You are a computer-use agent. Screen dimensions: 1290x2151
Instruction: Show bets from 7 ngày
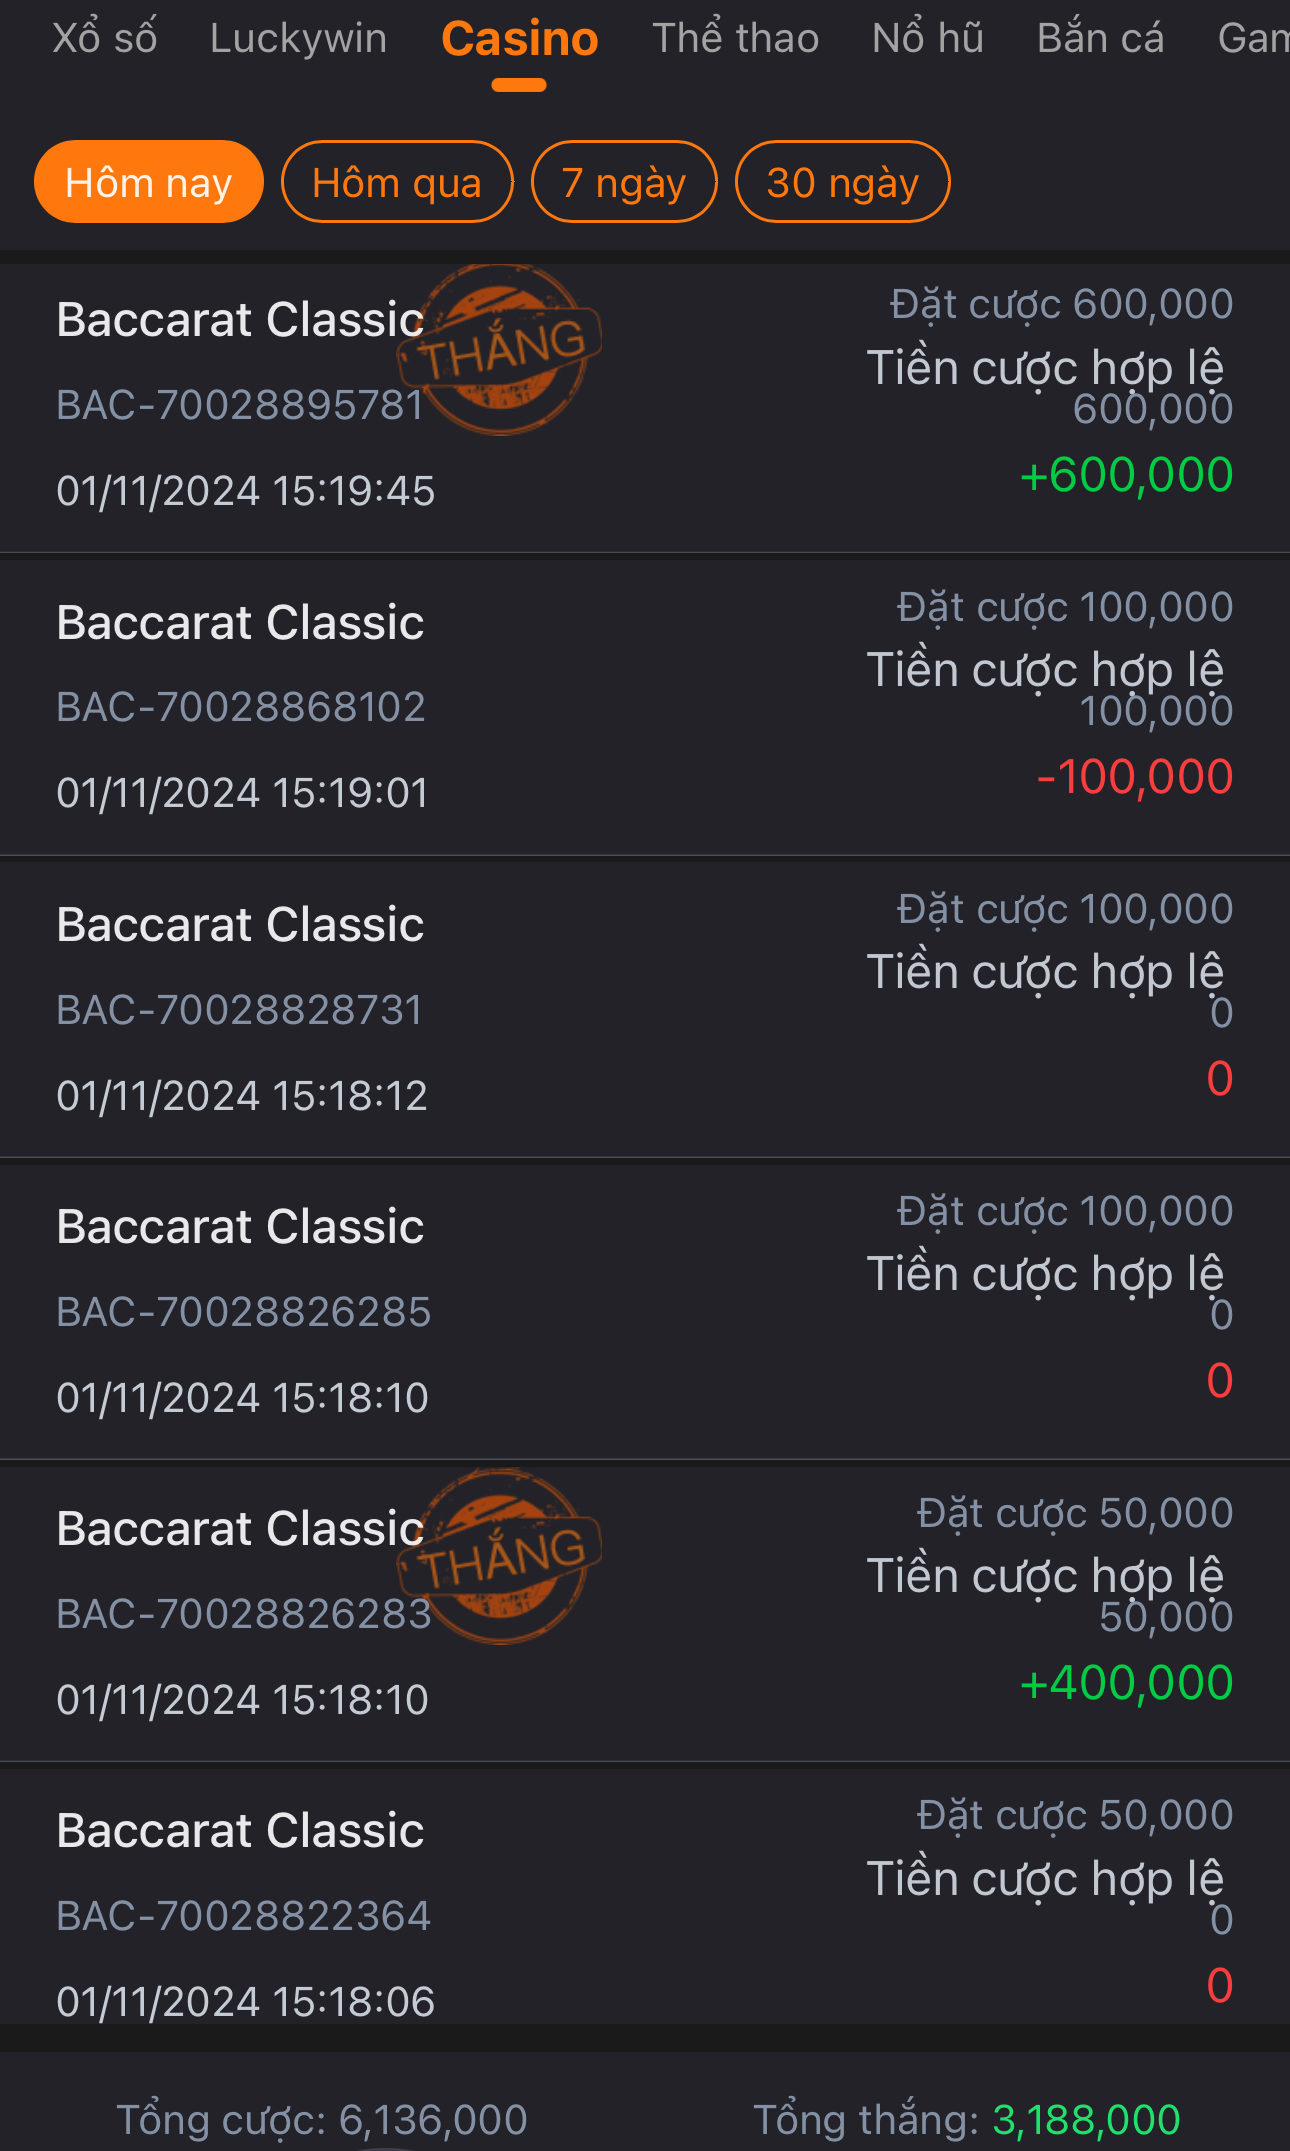(624, 182)
